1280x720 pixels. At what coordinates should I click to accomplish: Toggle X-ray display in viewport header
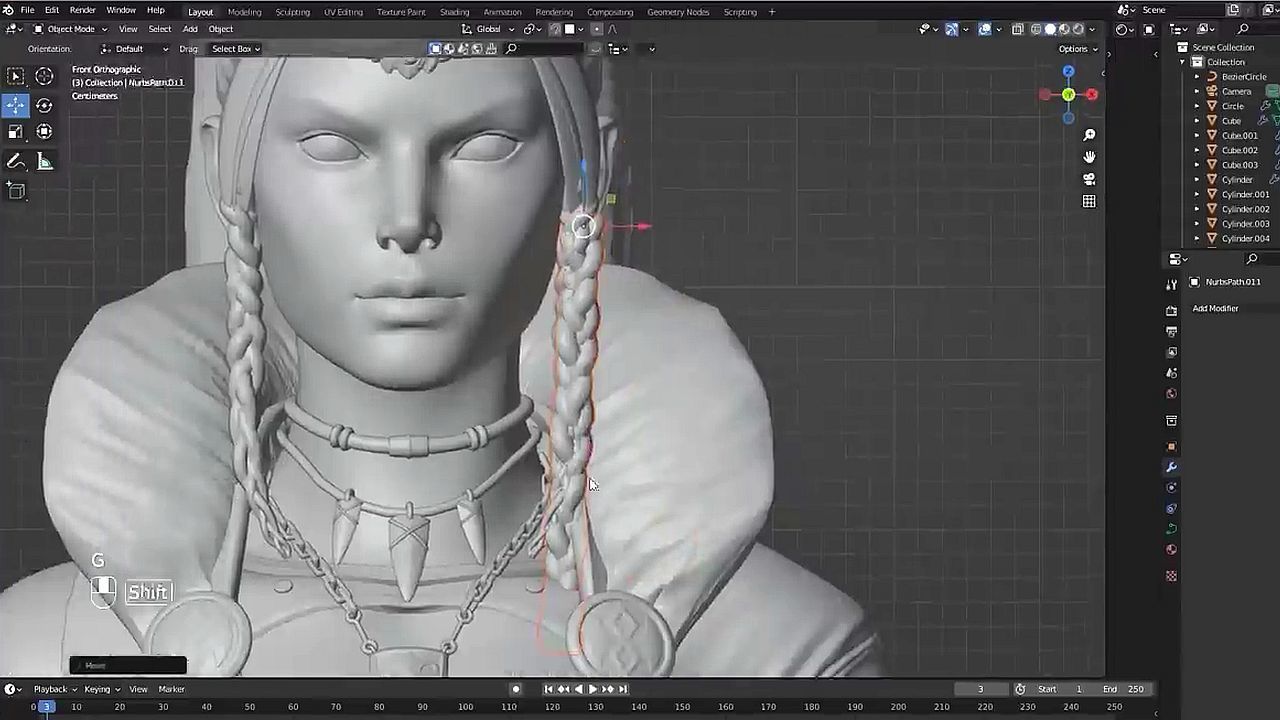[x=1018, y=29]
